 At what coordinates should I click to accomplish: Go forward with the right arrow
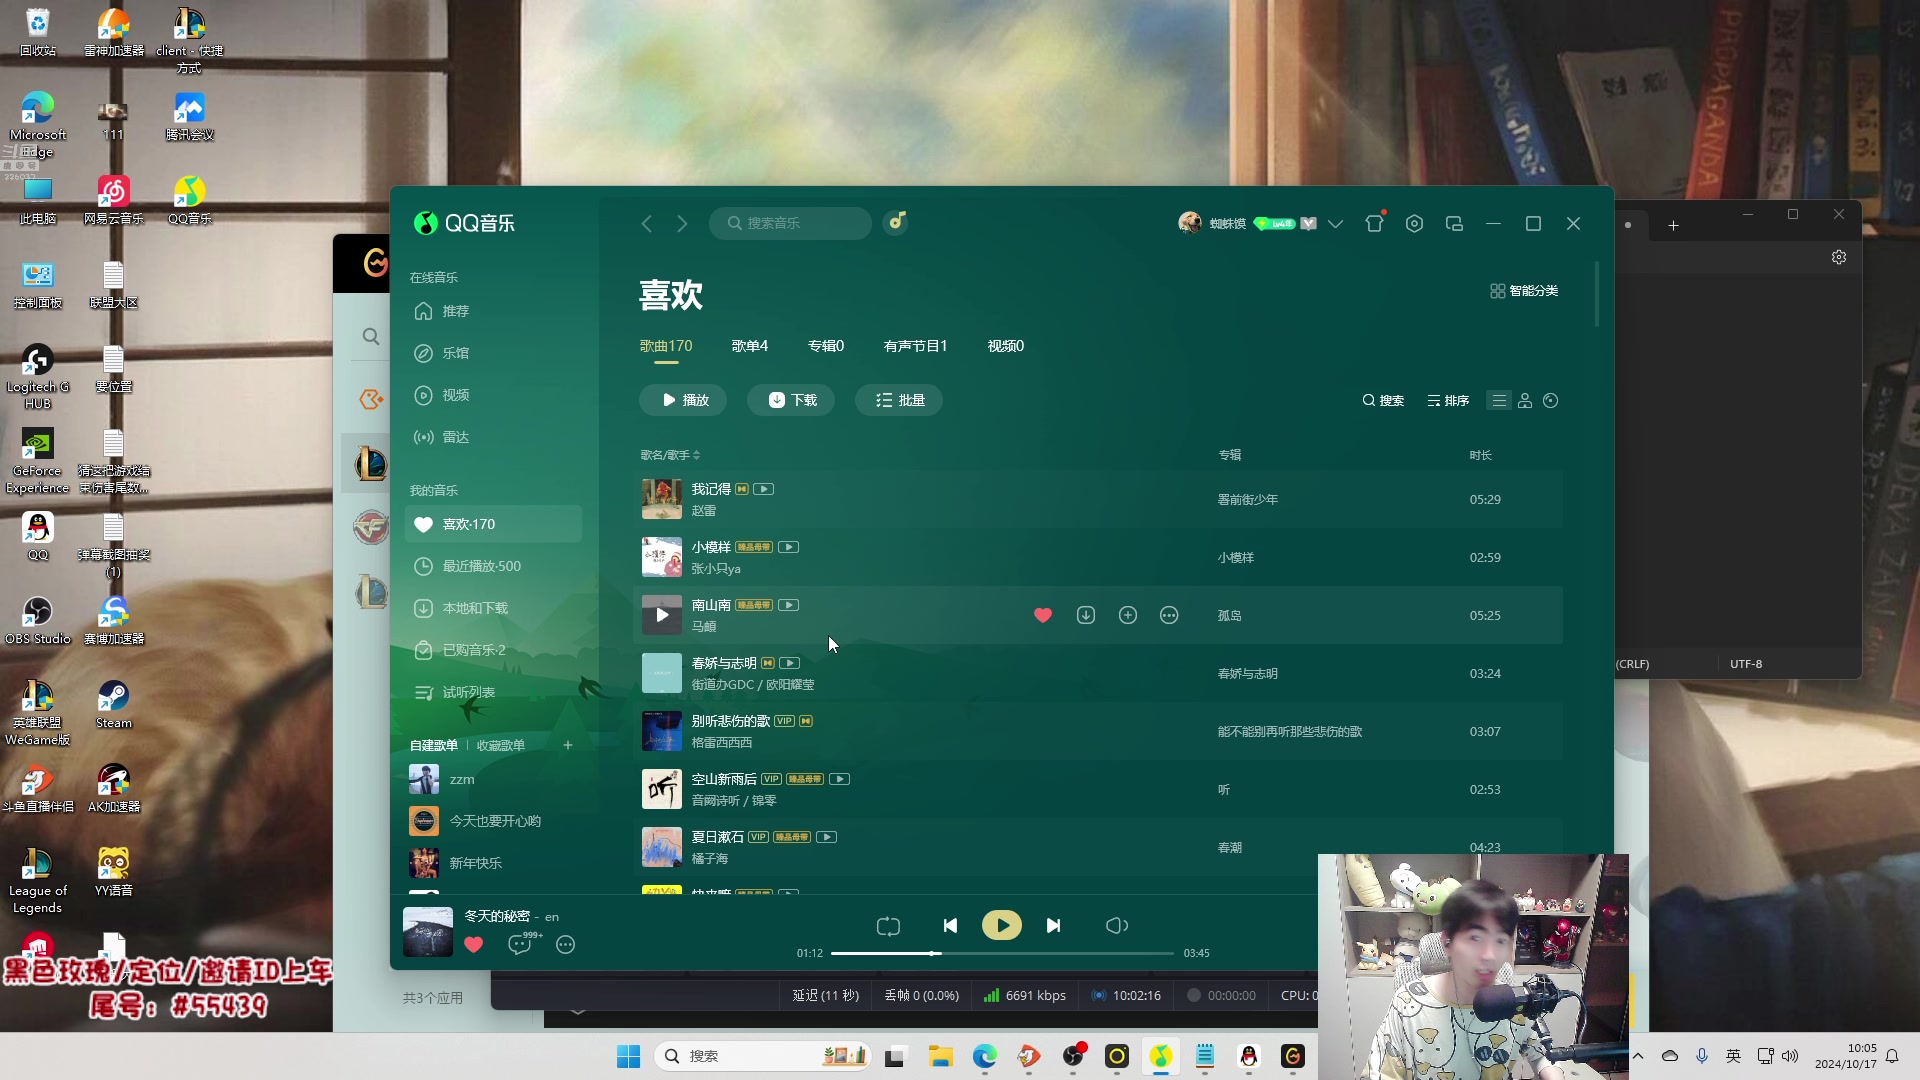pyautogui.click(x=682, y=224)
